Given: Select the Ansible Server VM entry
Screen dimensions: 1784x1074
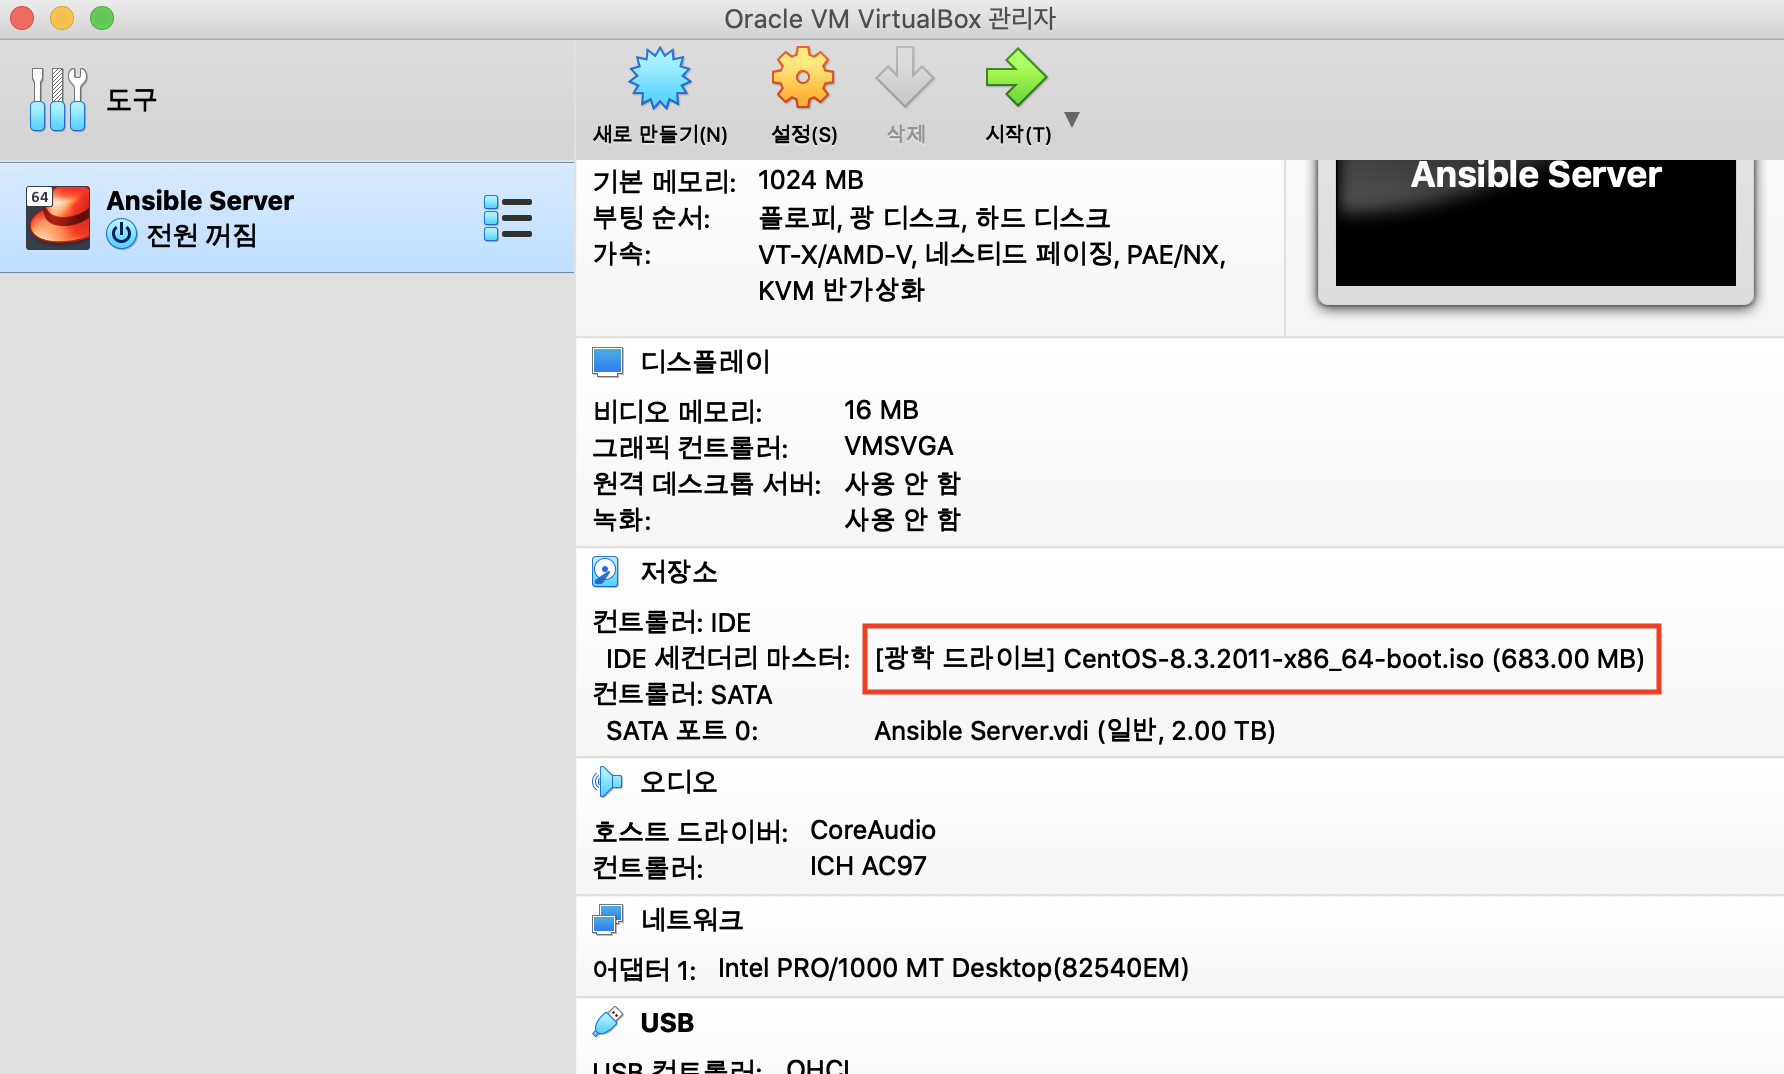Looking at the screenshot, I should click(x=287, y=217).
